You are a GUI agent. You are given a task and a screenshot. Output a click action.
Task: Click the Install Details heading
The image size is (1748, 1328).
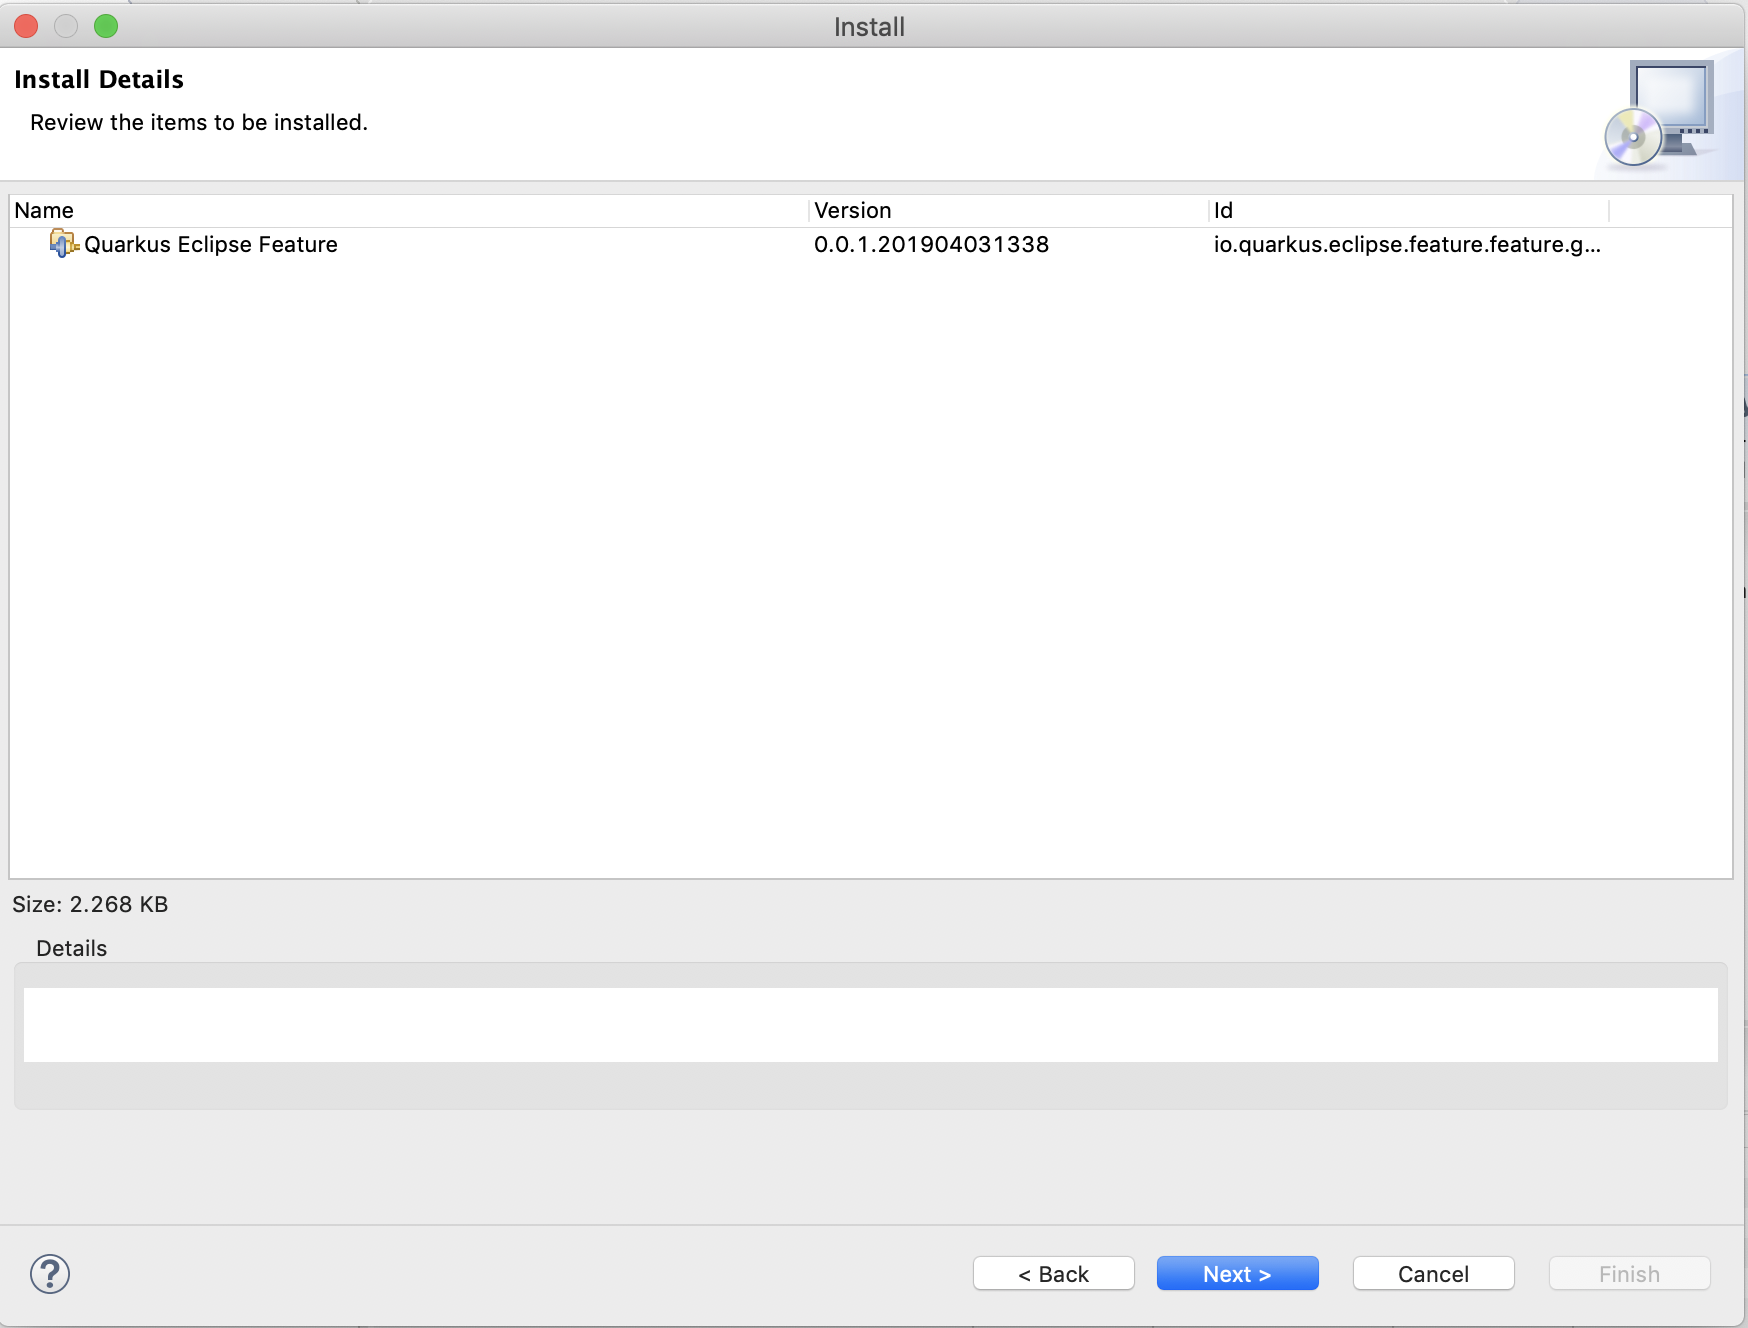point(99,79)
